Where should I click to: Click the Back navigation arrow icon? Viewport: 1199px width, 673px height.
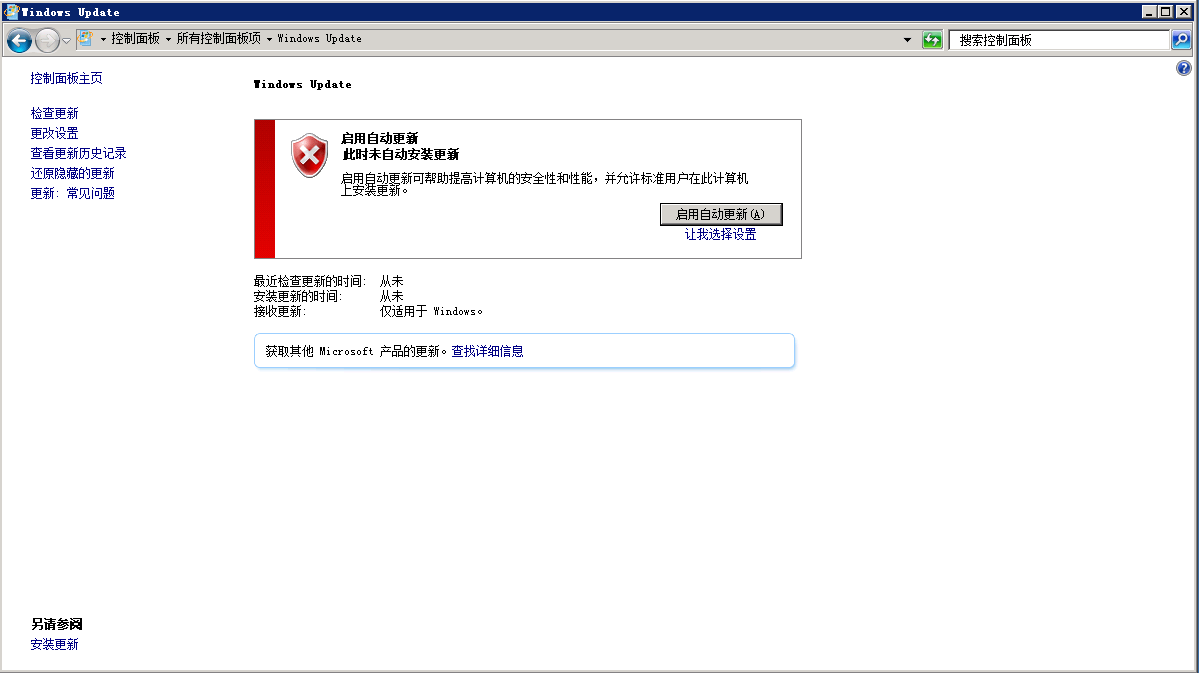(18, 40)
